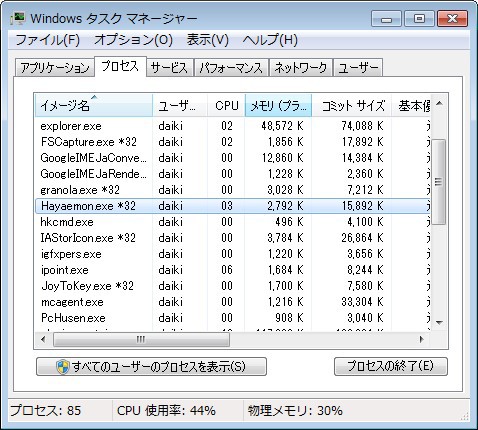Open the ヘルプ(H) menu
Viewport: 478px width, 430px height.
(270, 40)
